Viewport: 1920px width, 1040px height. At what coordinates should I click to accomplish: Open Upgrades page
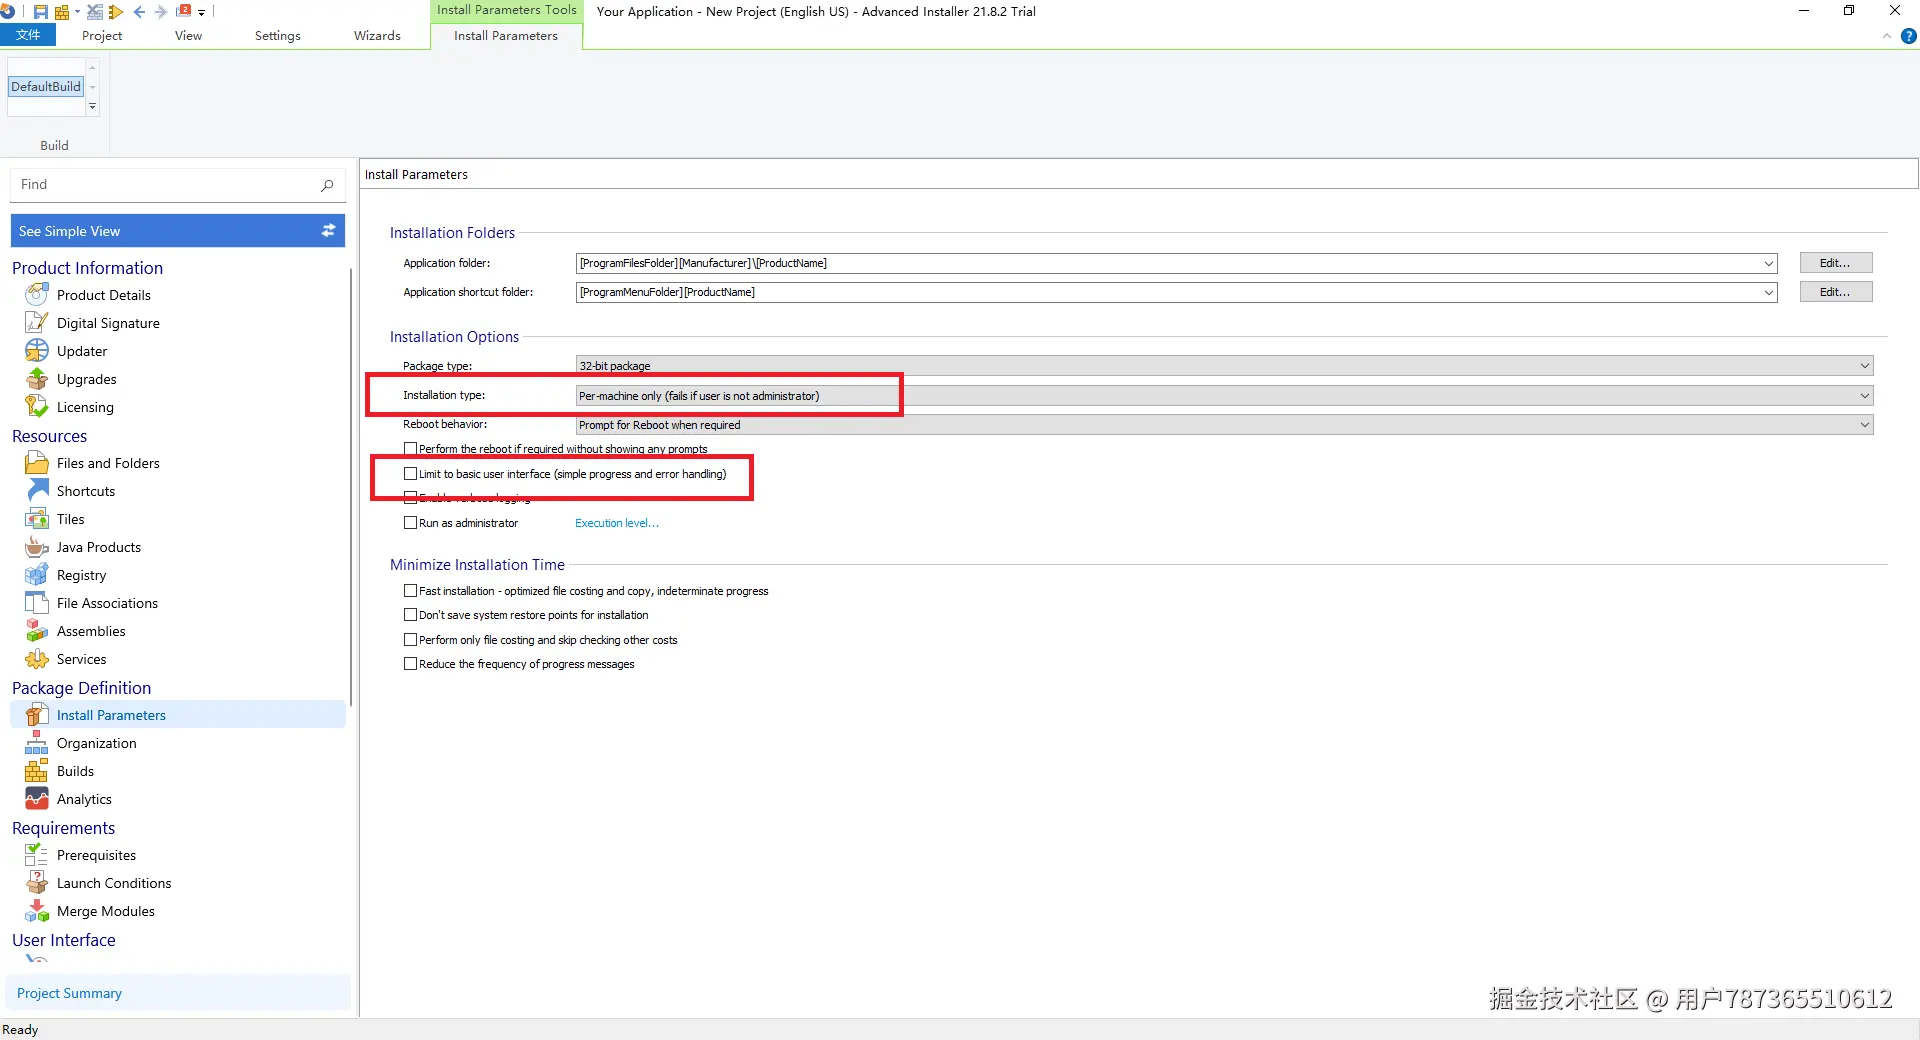86,379
